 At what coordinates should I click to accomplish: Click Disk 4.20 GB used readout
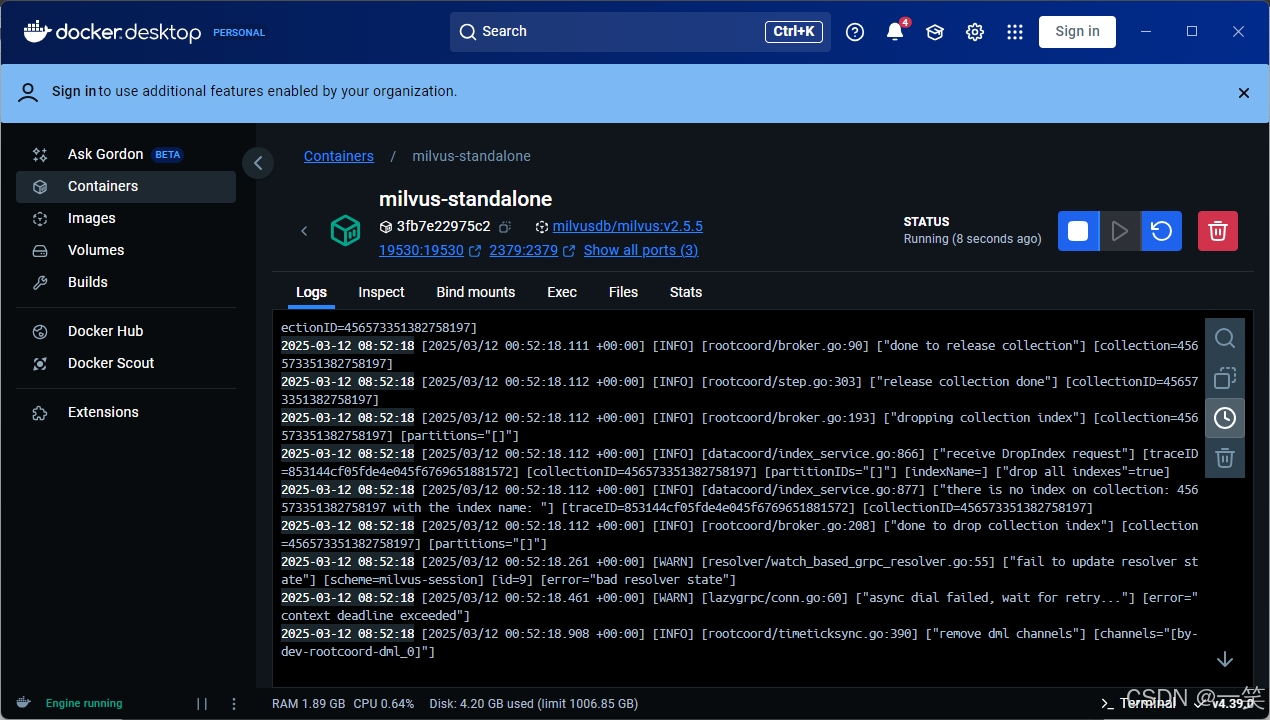tap(533, 704)
